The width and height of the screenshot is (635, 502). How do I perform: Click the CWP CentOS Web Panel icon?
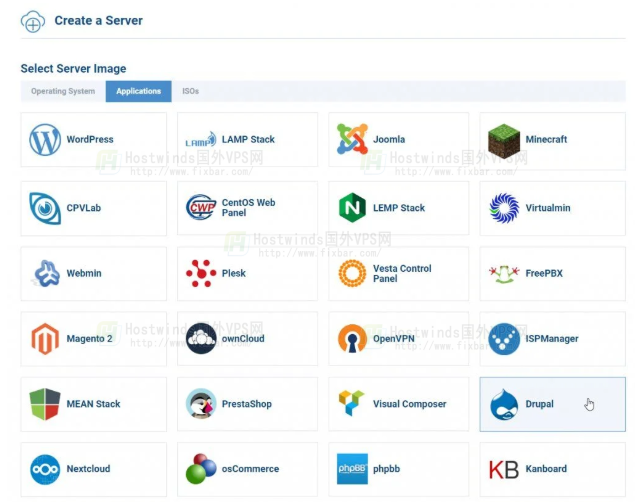pyautogui.click(x=201, y=207)
